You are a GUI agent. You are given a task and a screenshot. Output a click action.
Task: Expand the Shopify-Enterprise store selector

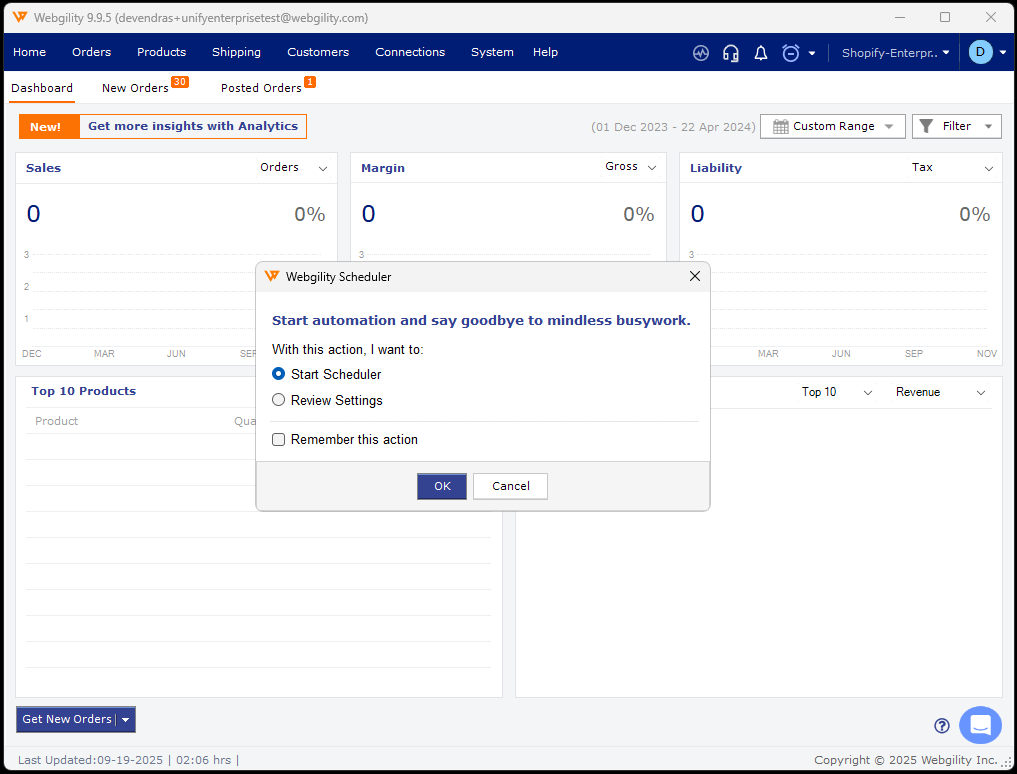pyautogui.click(x=895, y=53)
